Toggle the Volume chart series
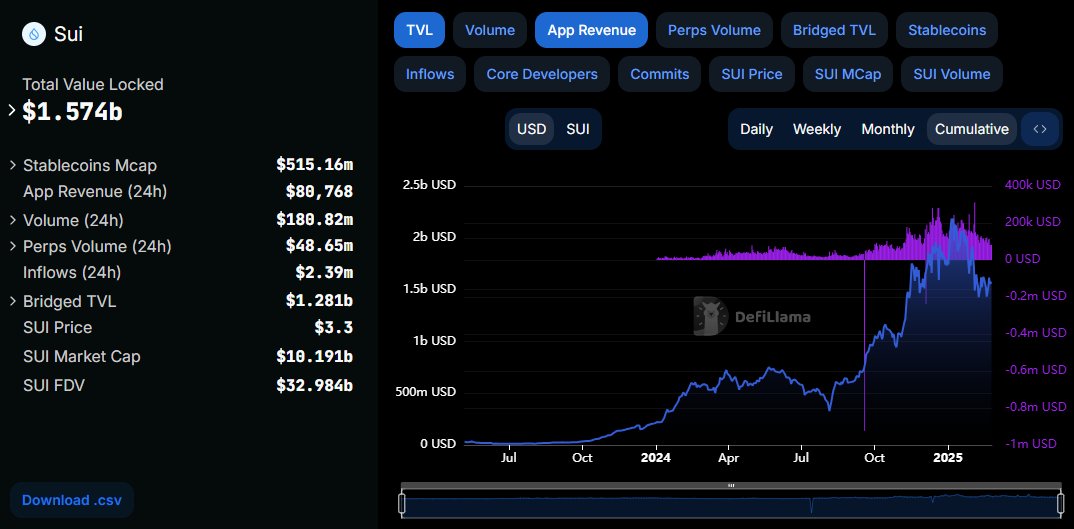Image resolution: width=1074 pixels, height=529 pixels. (x=490, y=30)
